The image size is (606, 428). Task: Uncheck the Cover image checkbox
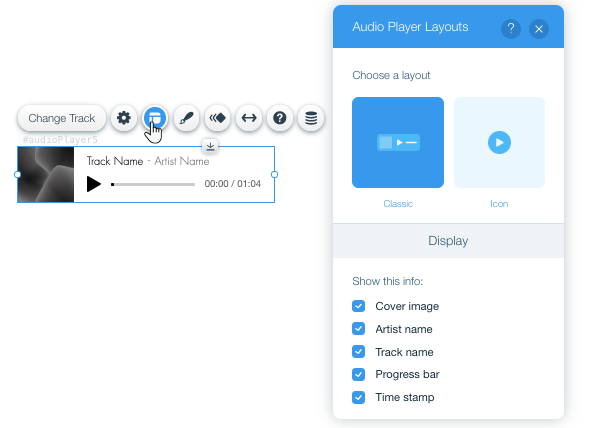click(x=358, y=306)
